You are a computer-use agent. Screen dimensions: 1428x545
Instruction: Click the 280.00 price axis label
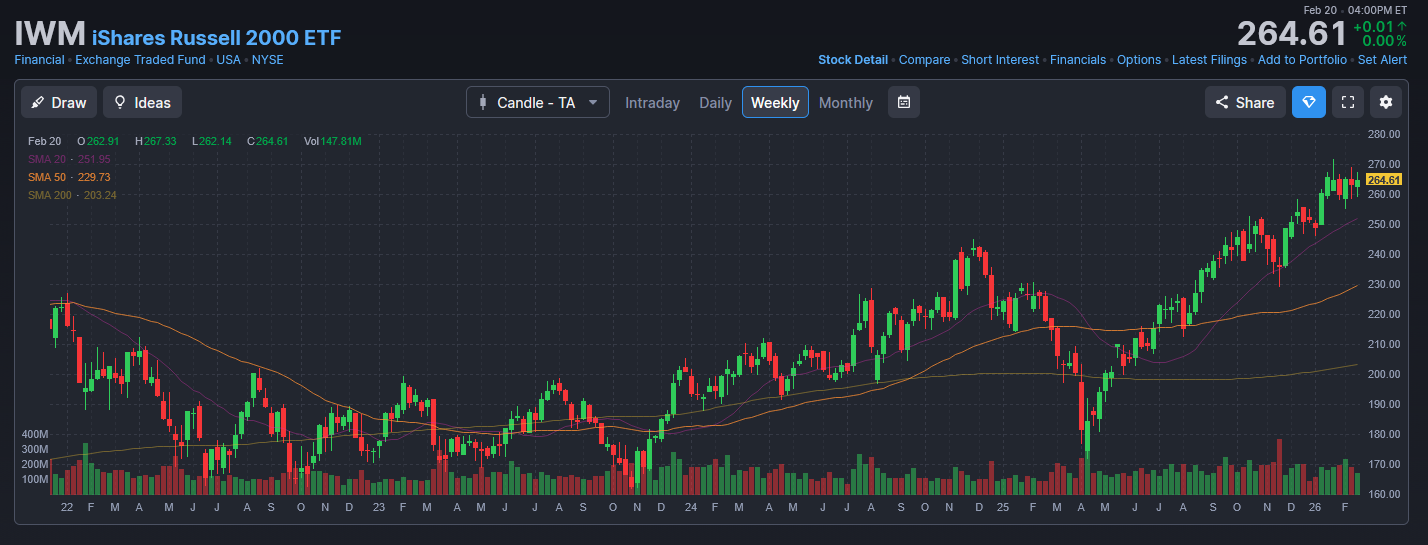point(1384,134)
